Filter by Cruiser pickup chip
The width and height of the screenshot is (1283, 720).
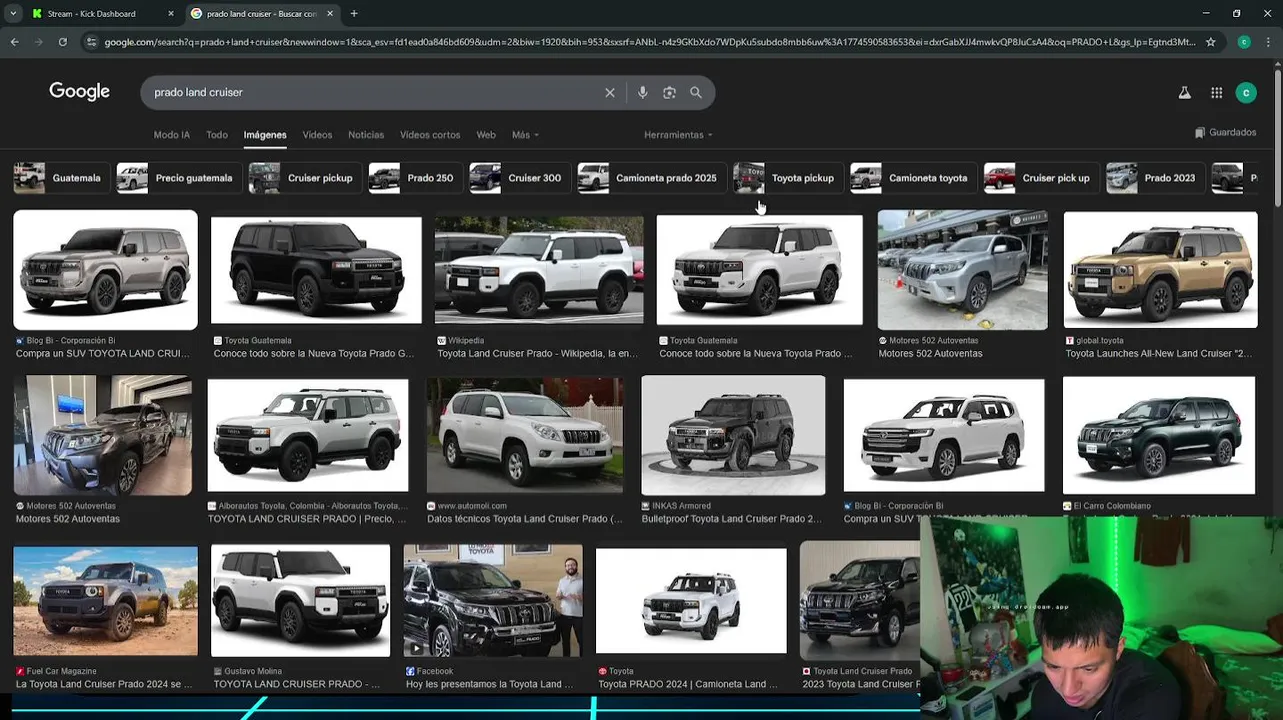point(303,178)
